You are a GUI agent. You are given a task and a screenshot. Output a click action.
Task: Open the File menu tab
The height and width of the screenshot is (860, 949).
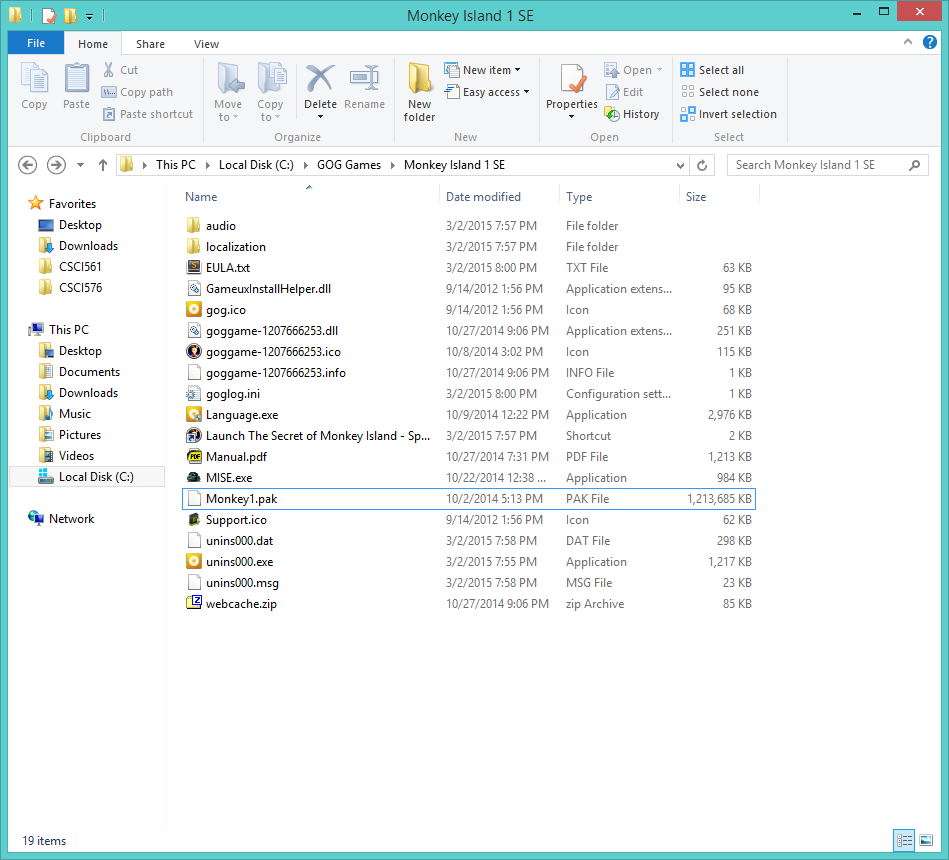[x=36, y=43]
